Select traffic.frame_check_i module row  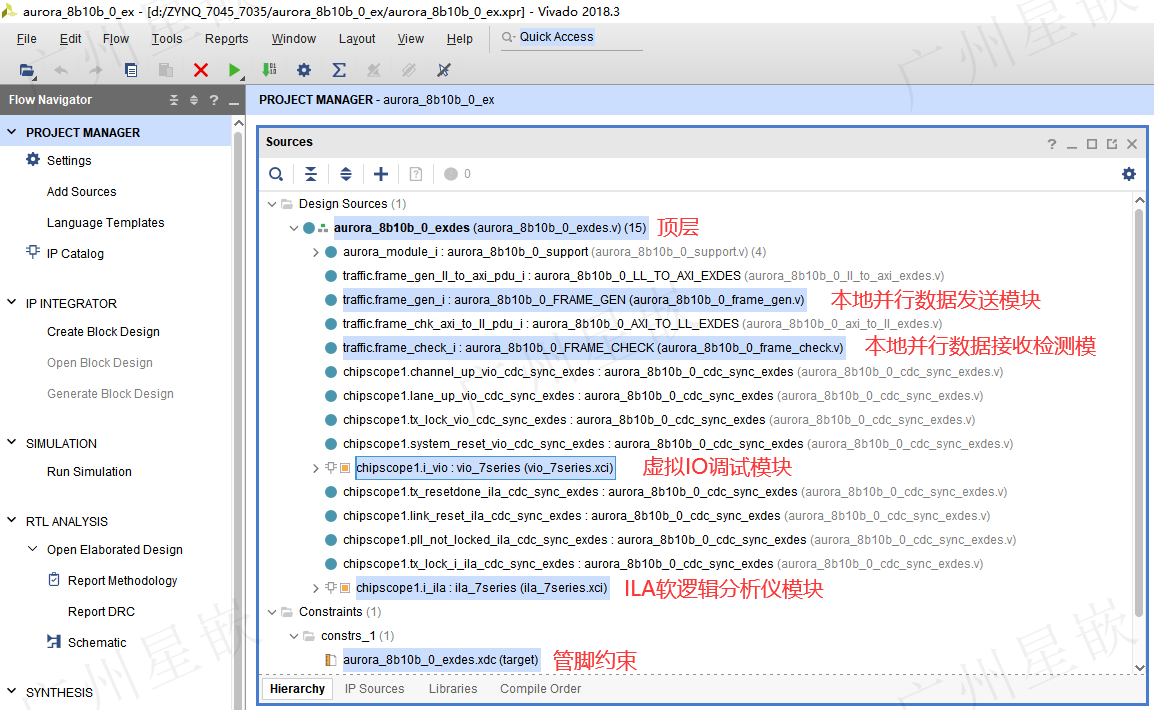point(592,348)
